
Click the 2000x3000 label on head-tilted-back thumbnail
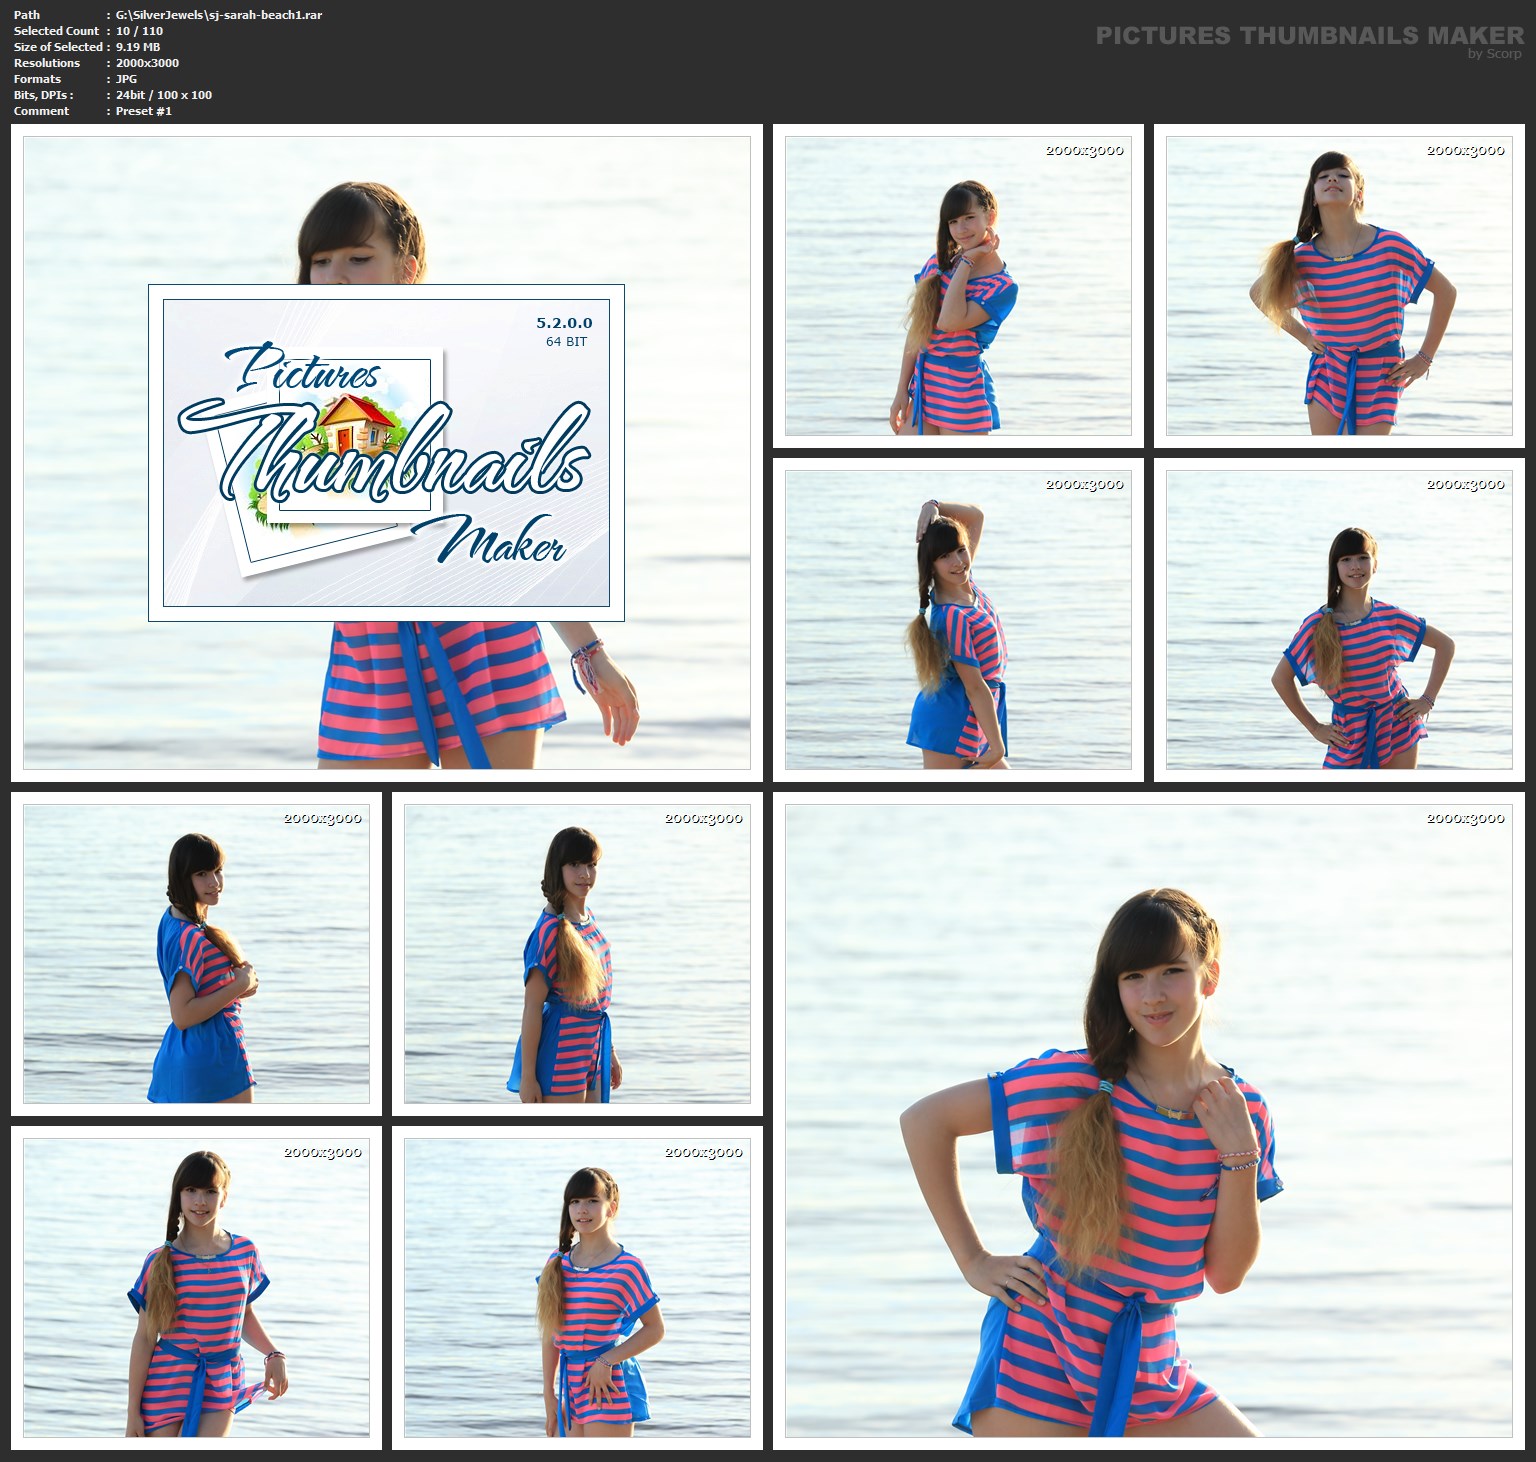[1465, 150]
